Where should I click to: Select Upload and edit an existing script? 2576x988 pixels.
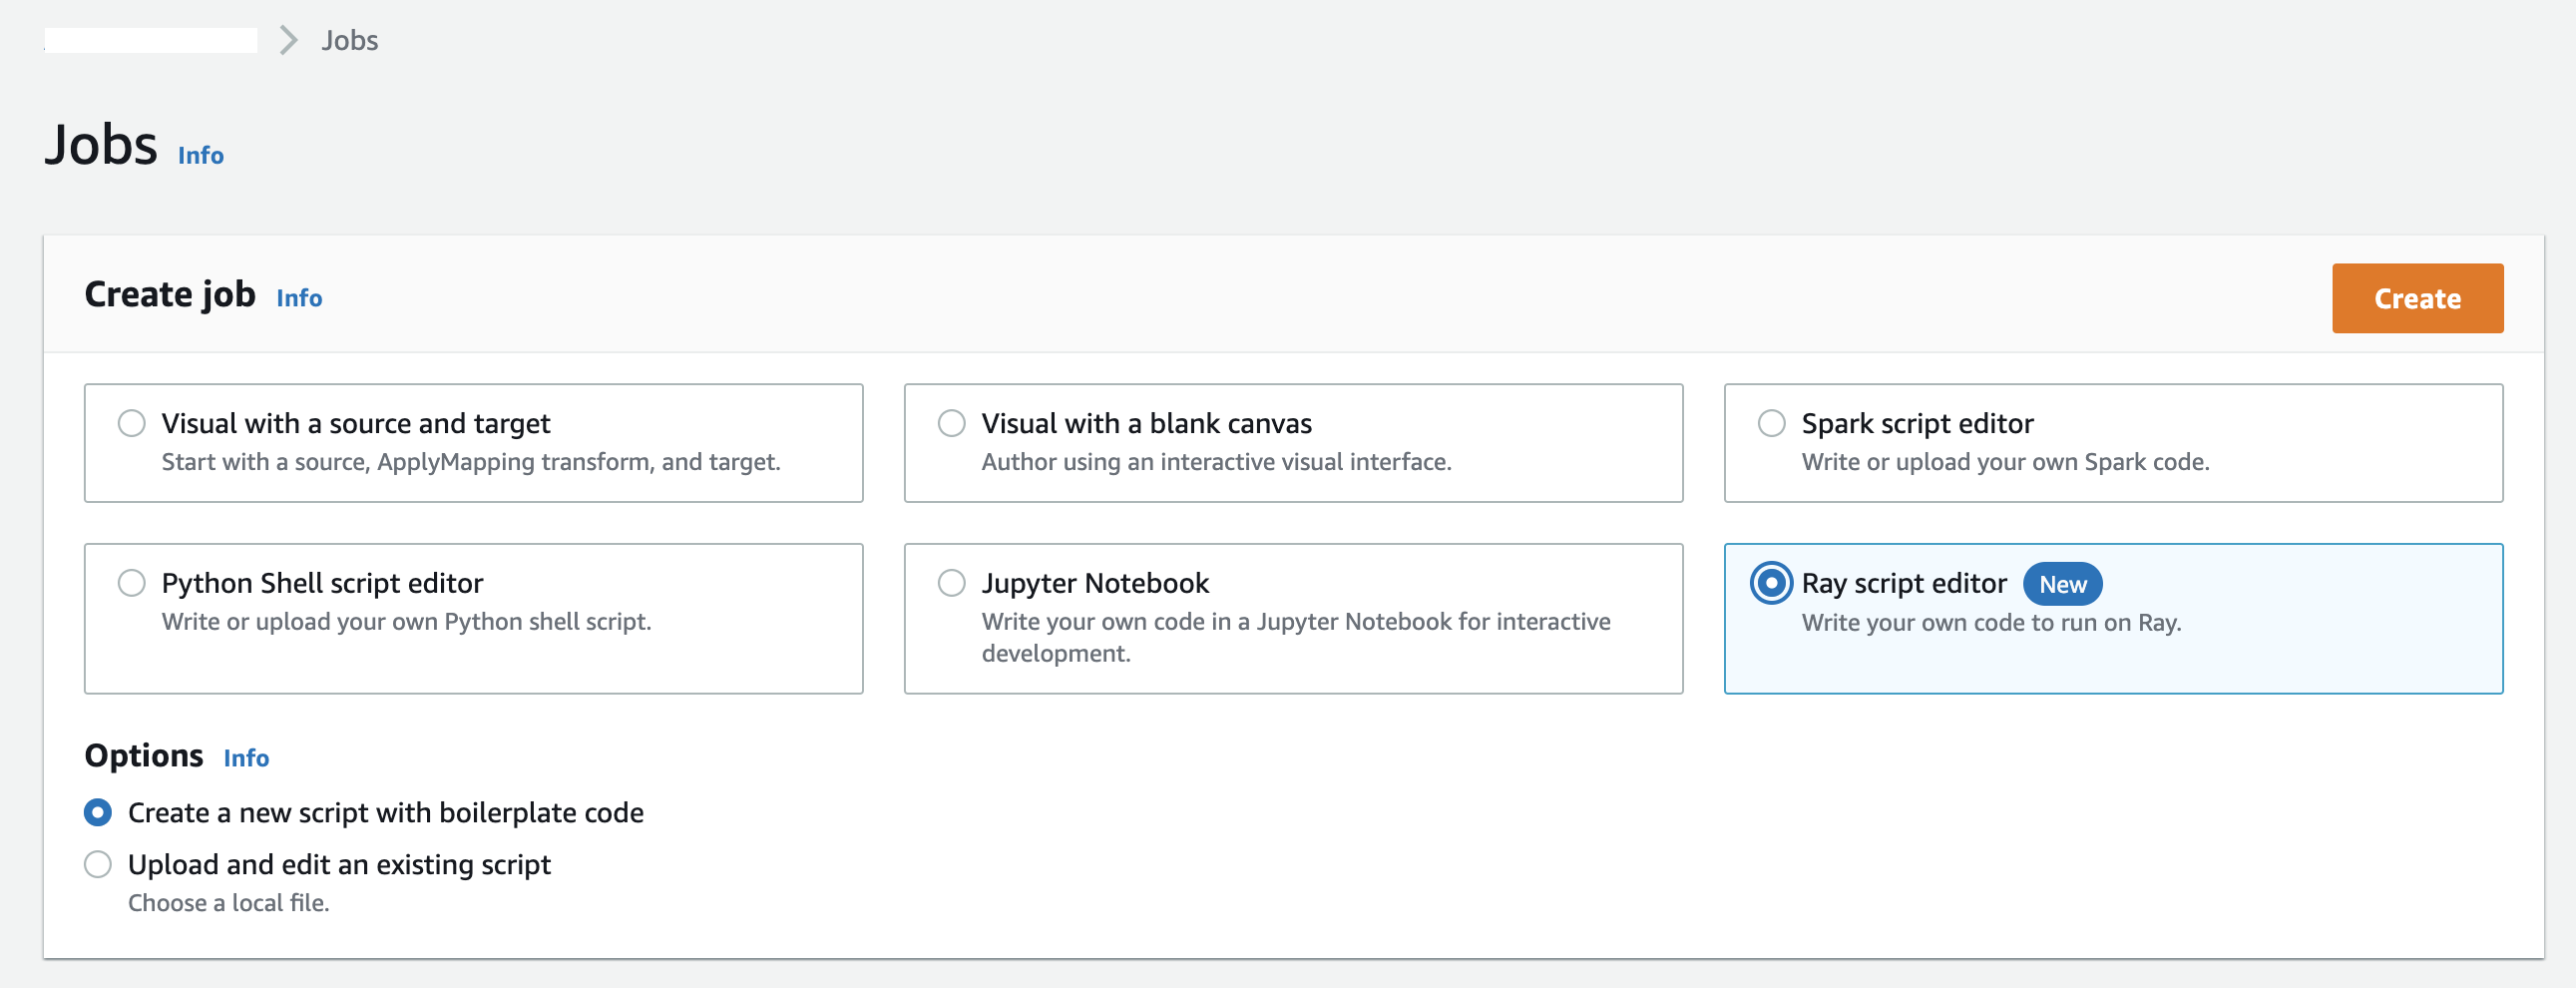[98, 864]
